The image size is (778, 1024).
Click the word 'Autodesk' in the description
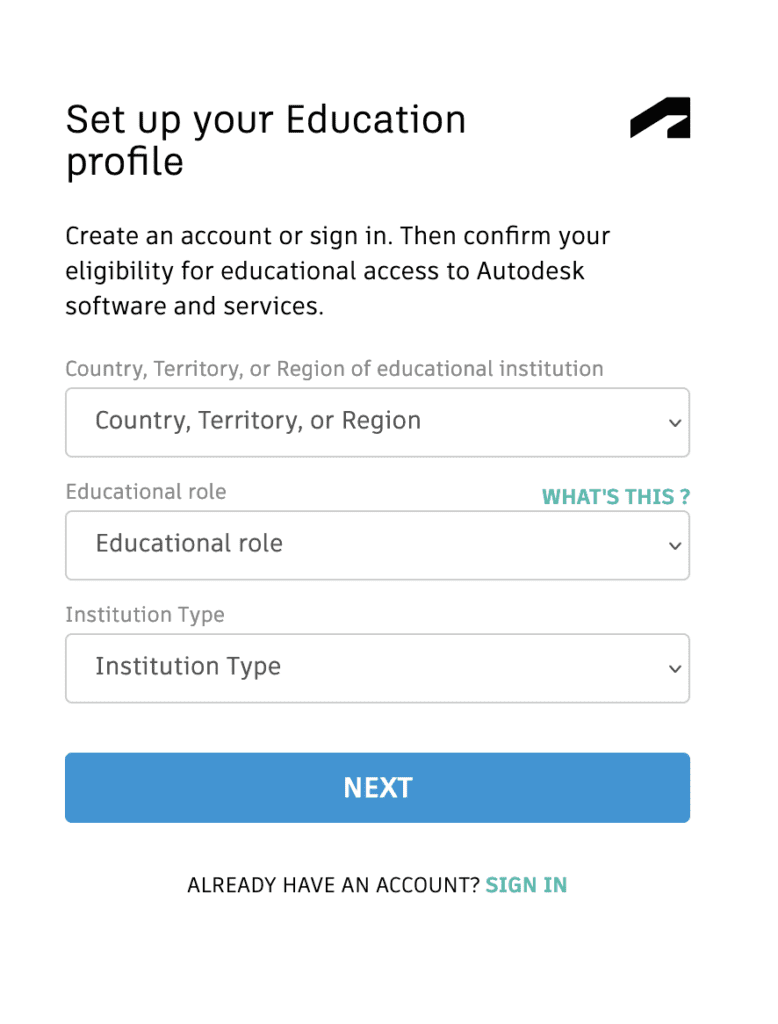pos(530,271)
